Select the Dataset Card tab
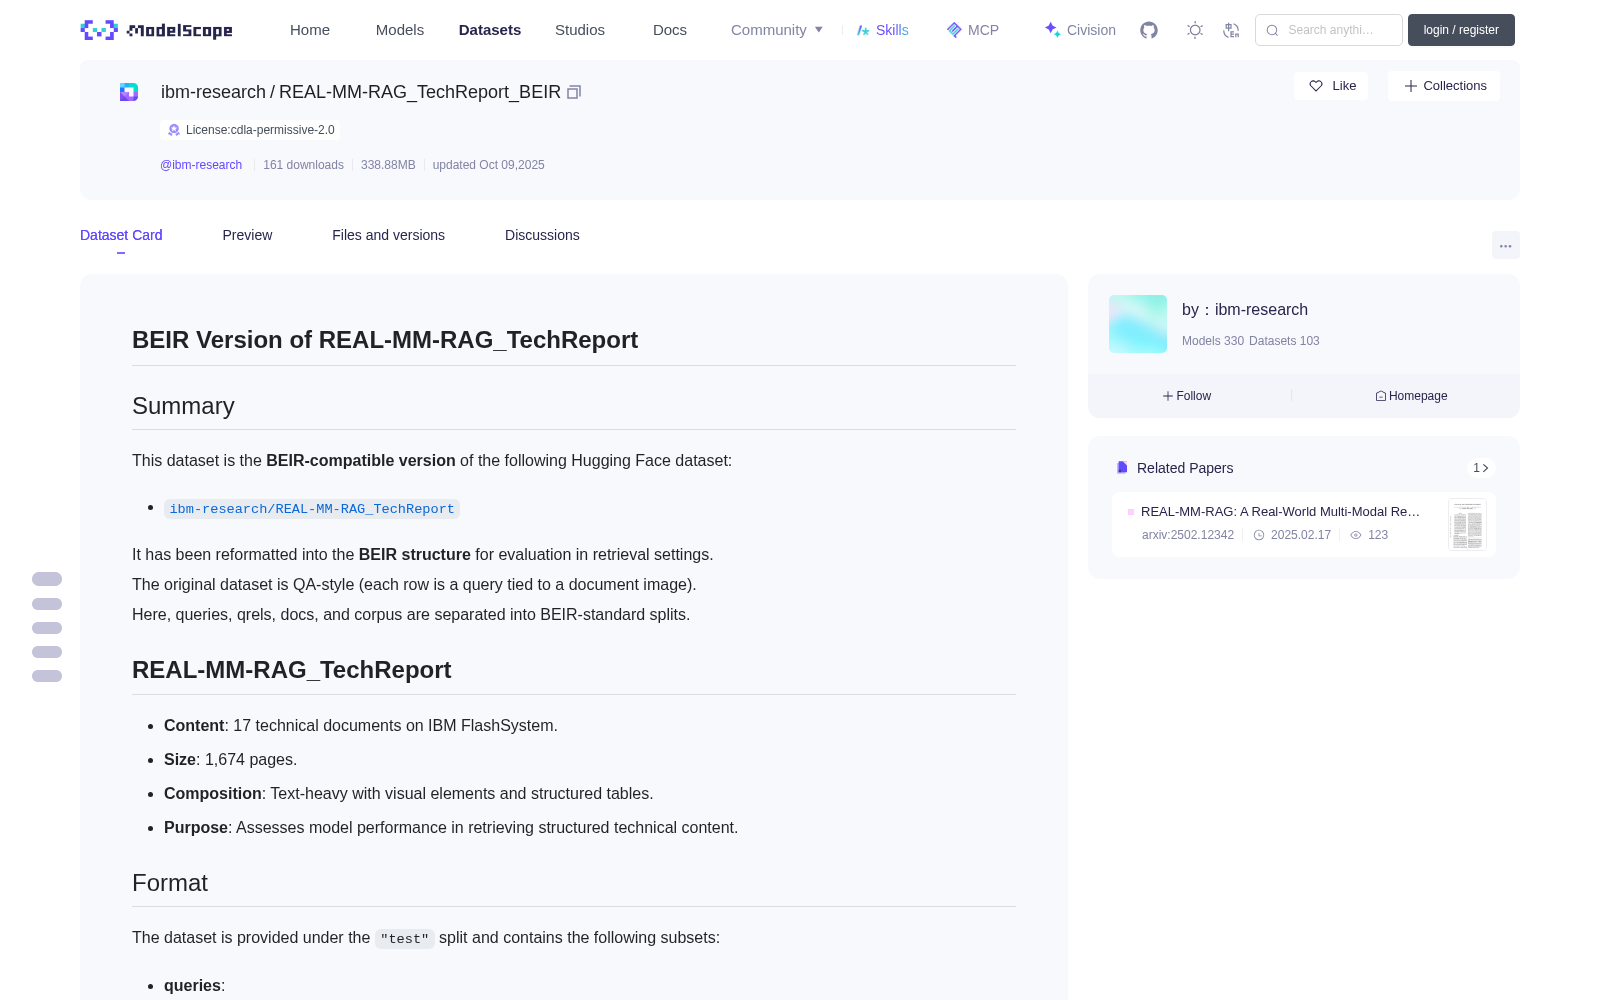Screen dimensions: 1600x1000 point(121,235)
